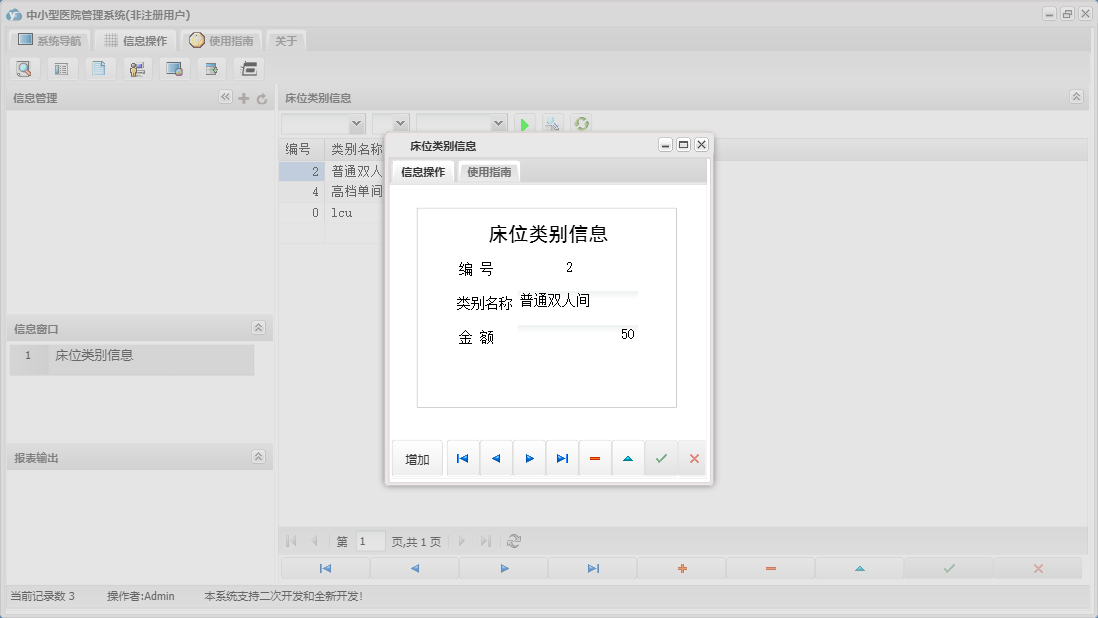This screenshot has height=618, width=1098.
Task: Click the document page toolbar icon
Action: click(100, 68)
